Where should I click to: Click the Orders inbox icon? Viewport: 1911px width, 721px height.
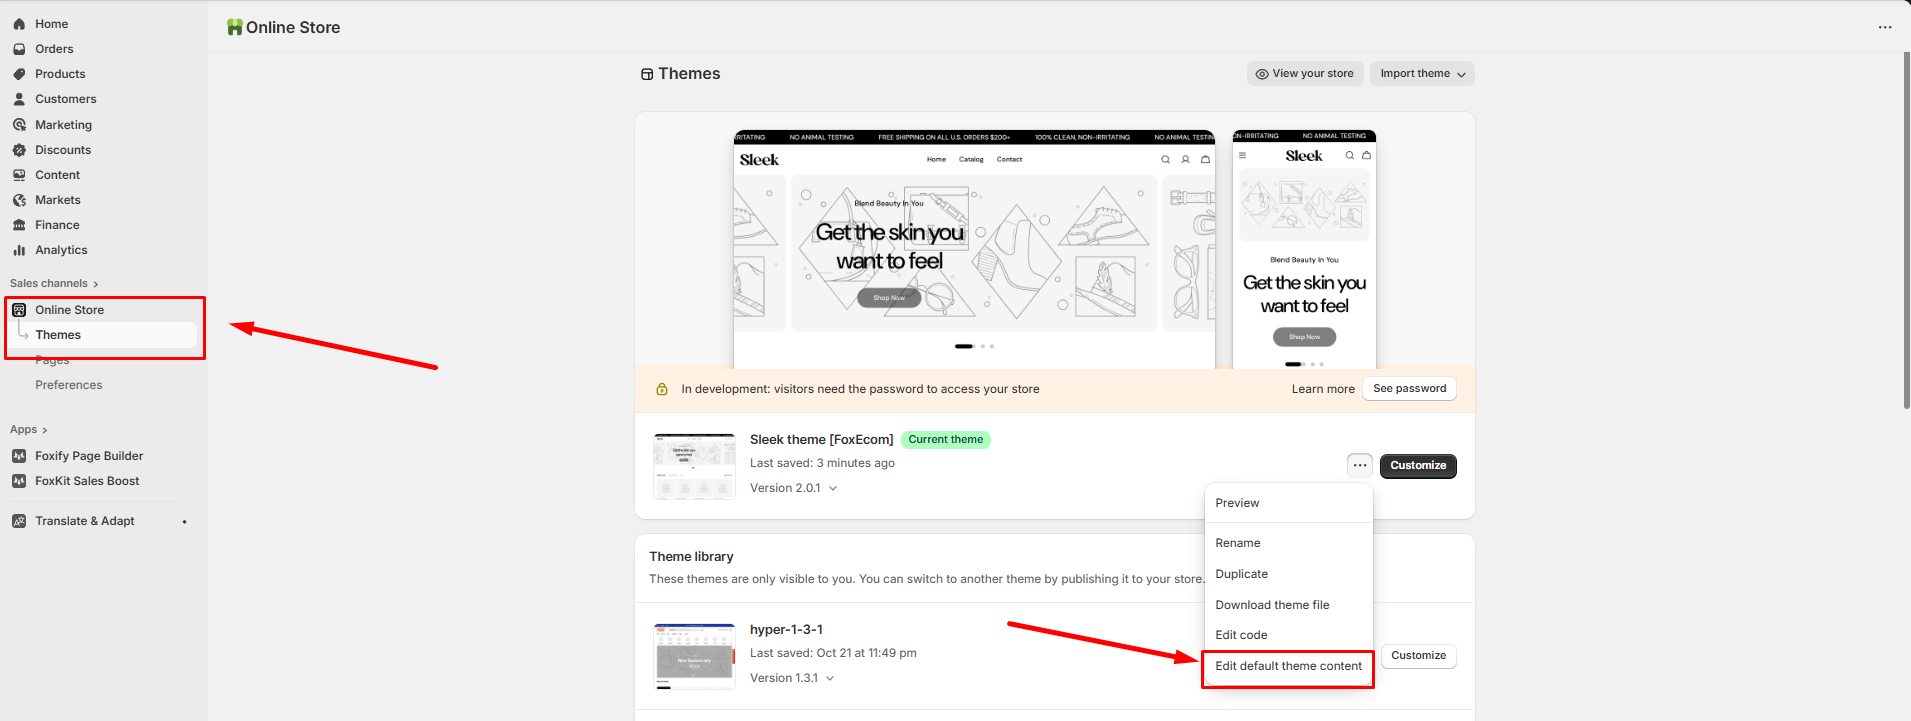(19, 49)
